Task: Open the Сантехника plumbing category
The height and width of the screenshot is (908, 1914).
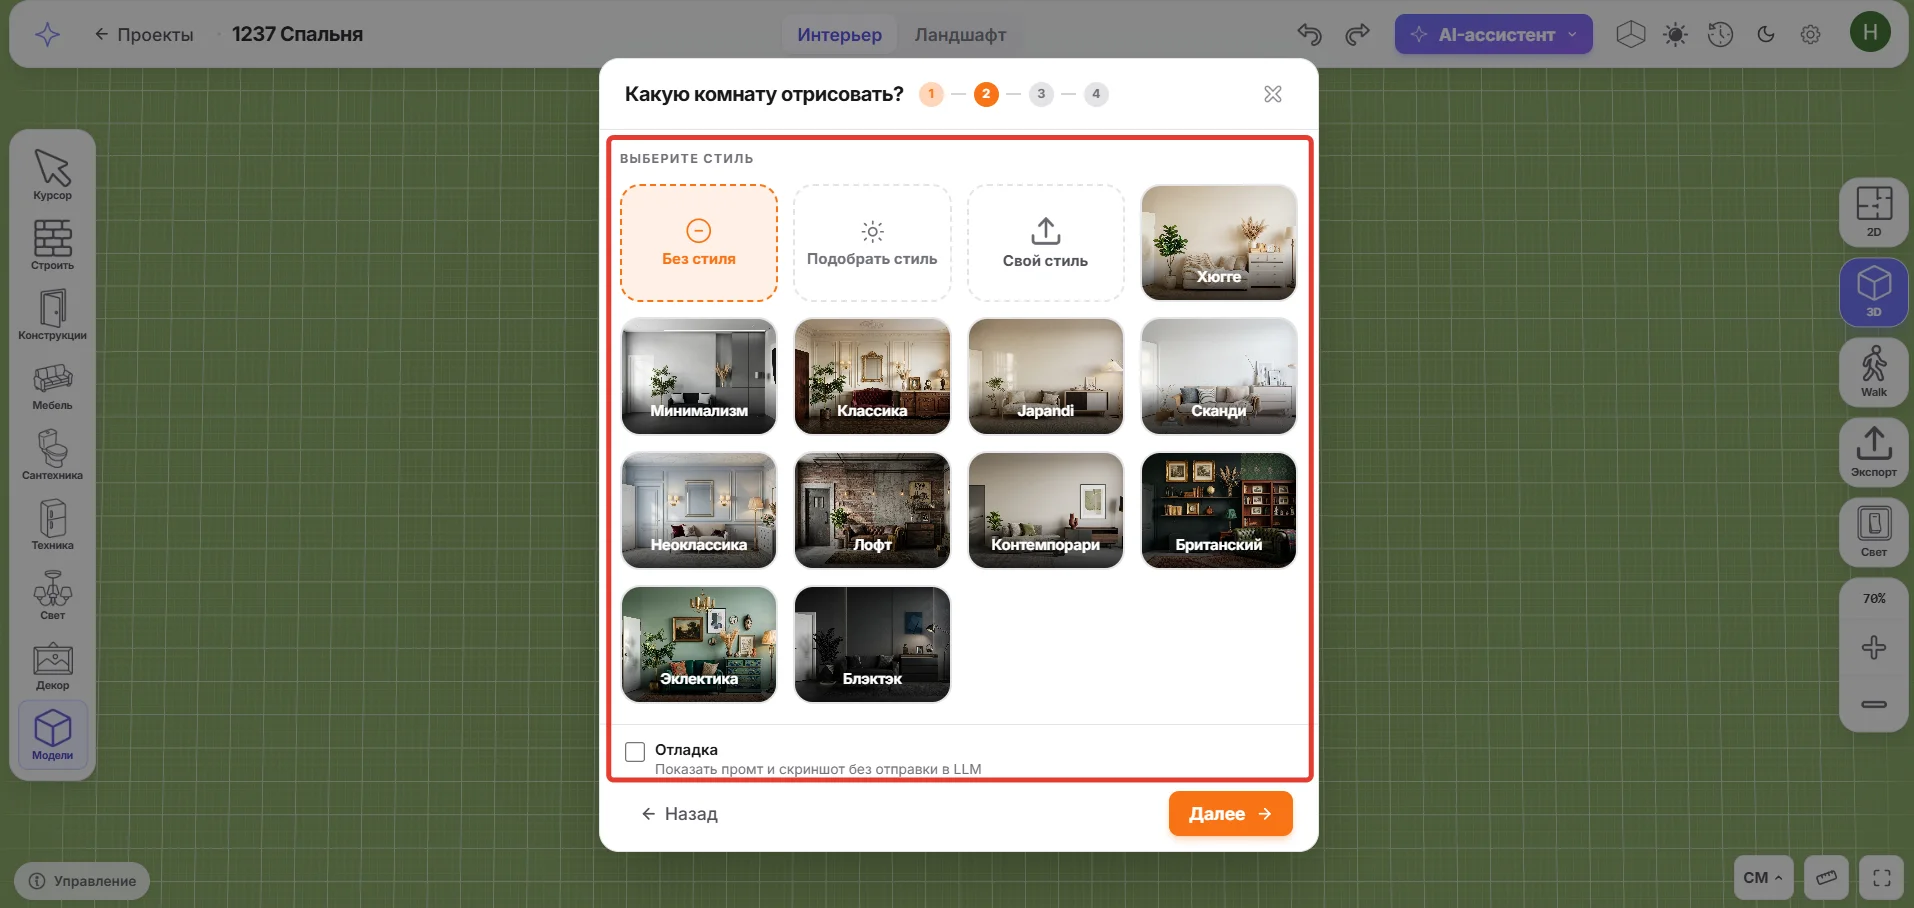Action: pos(52,455)
